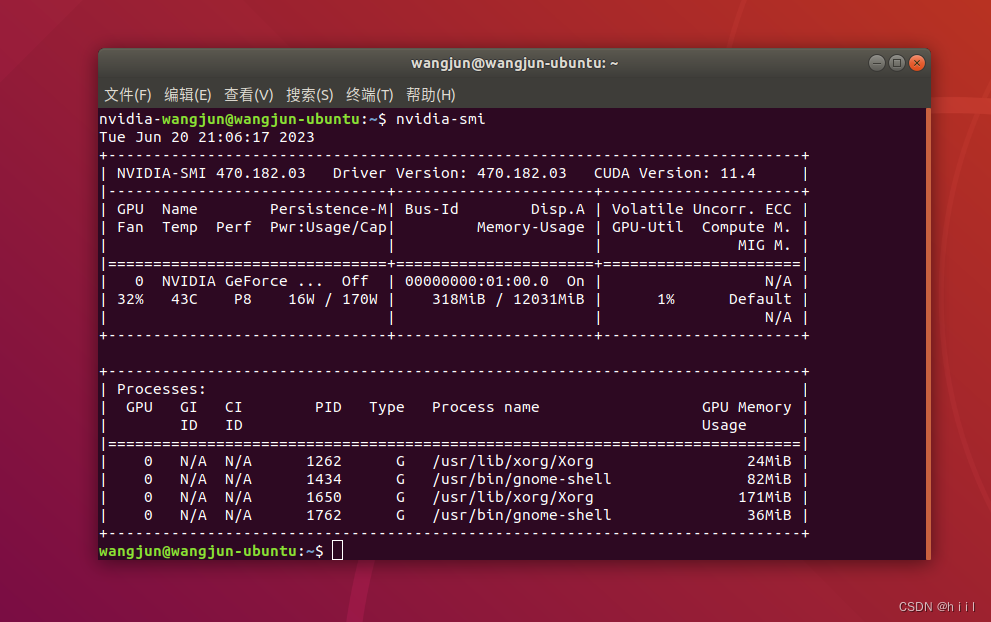Click the NVIDIA GeForce ... GPU name
The height and width of the screenshot is (622, 991).
[x=242, y=281]
